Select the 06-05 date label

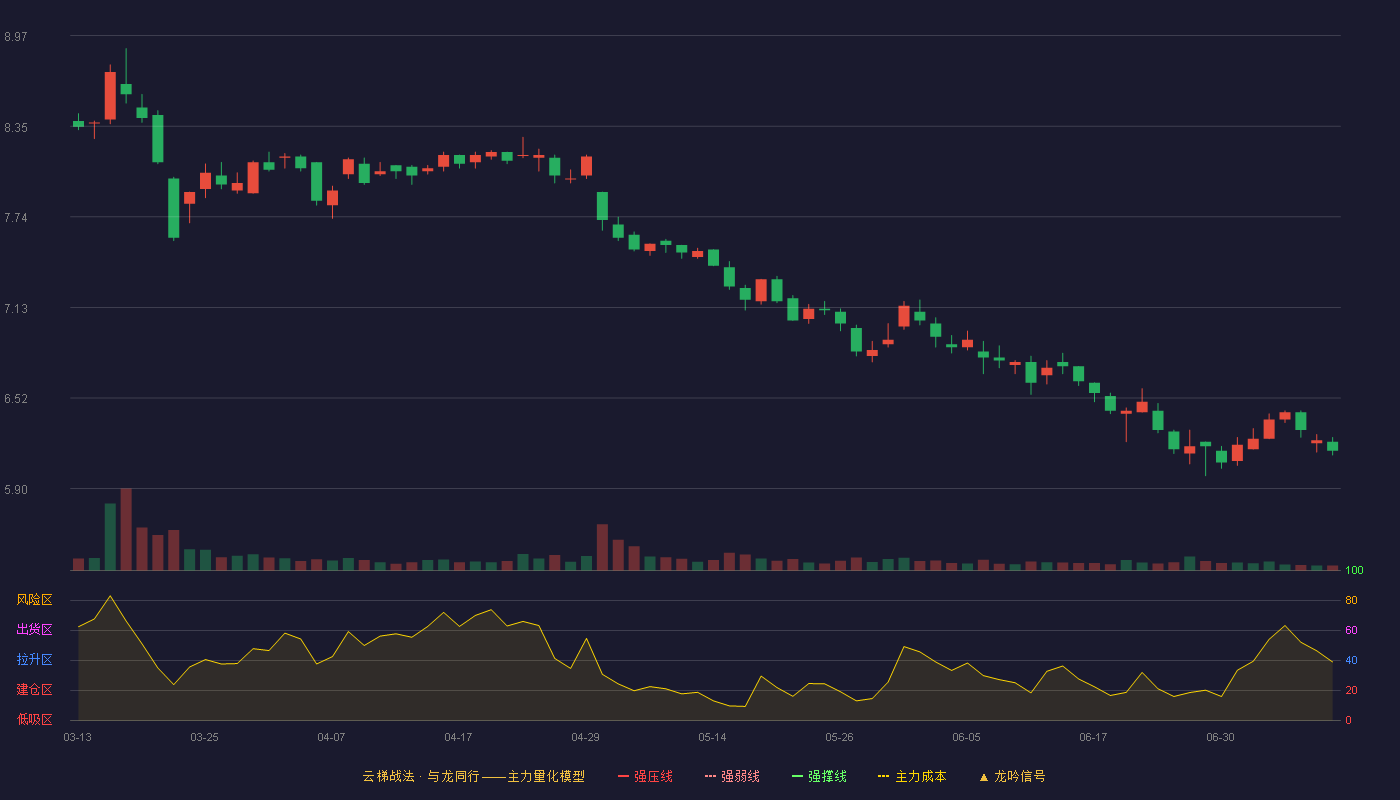966,737
